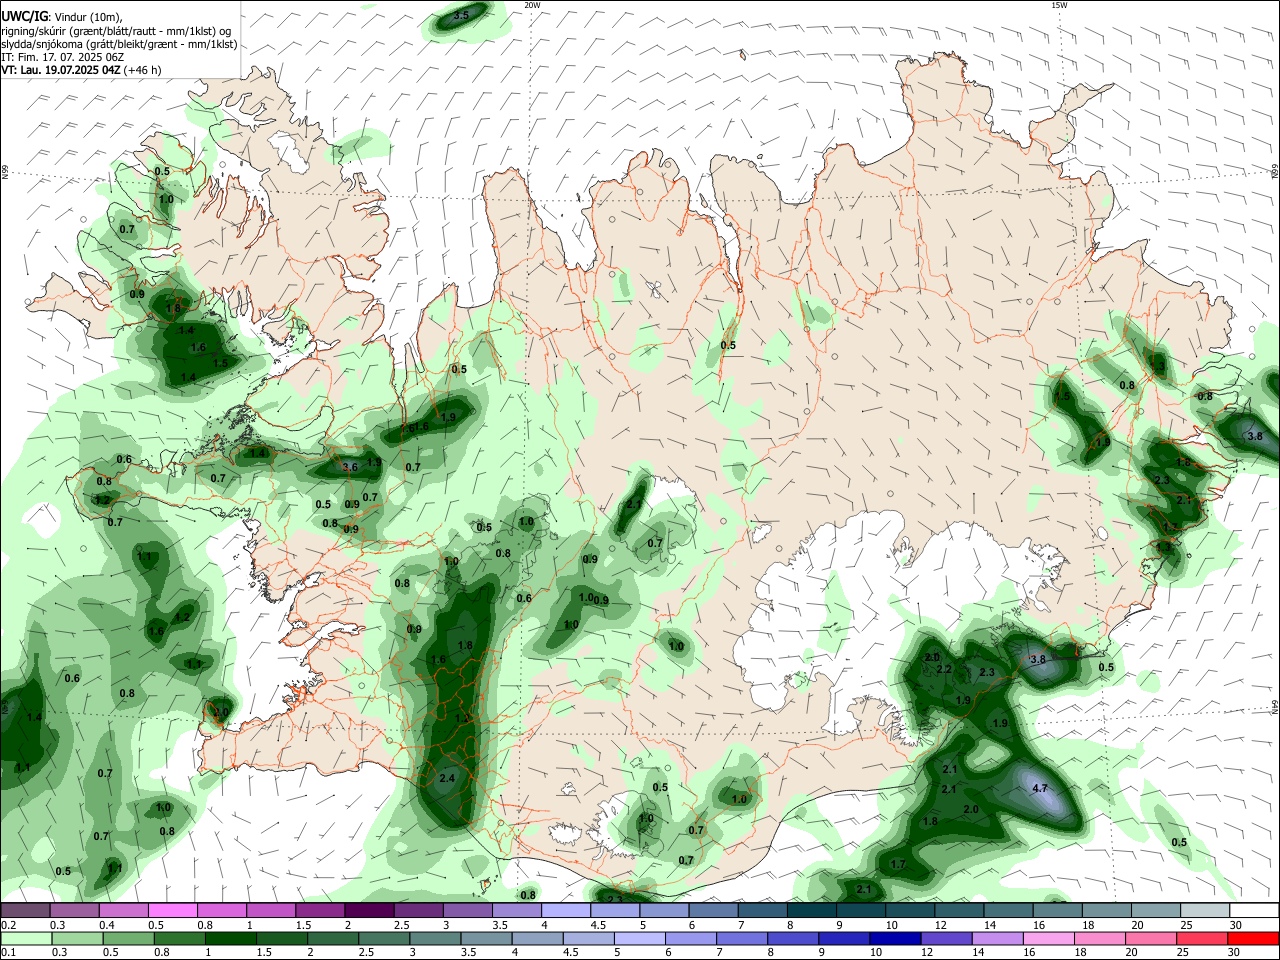Click the '0.4' label in the legend
This screenshot has width=1280, height=960.
107,925
